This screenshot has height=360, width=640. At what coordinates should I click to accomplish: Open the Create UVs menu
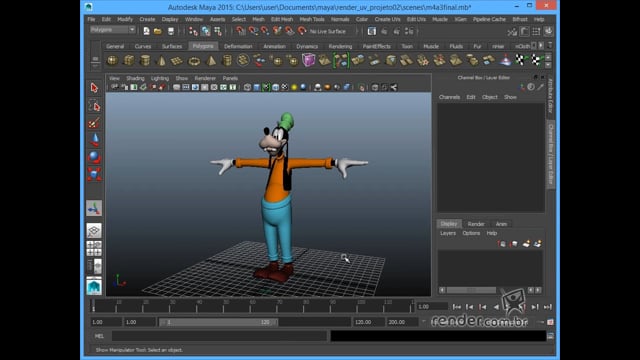[387, 19]
